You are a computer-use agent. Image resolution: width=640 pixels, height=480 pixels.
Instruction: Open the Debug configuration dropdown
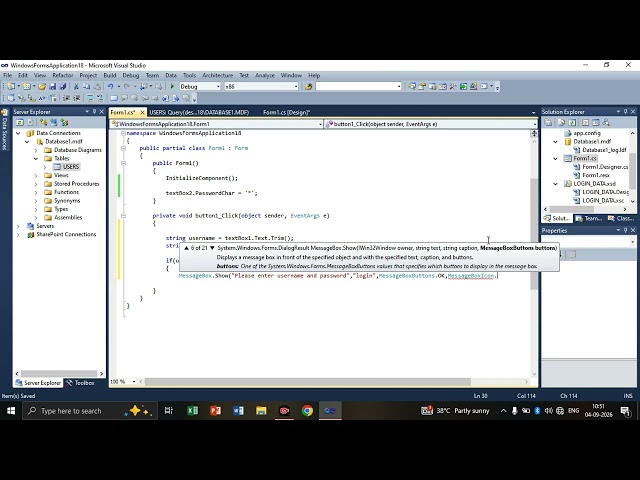[x=218, y=87]
